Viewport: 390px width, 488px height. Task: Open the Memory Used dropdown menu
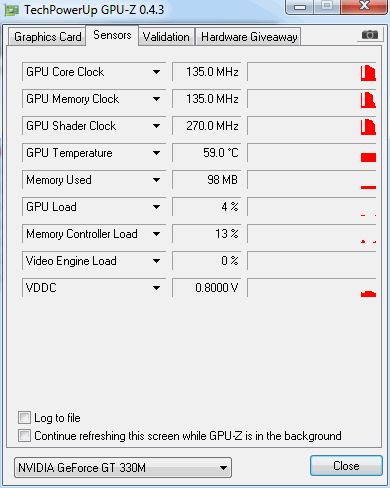coord(156,180)
